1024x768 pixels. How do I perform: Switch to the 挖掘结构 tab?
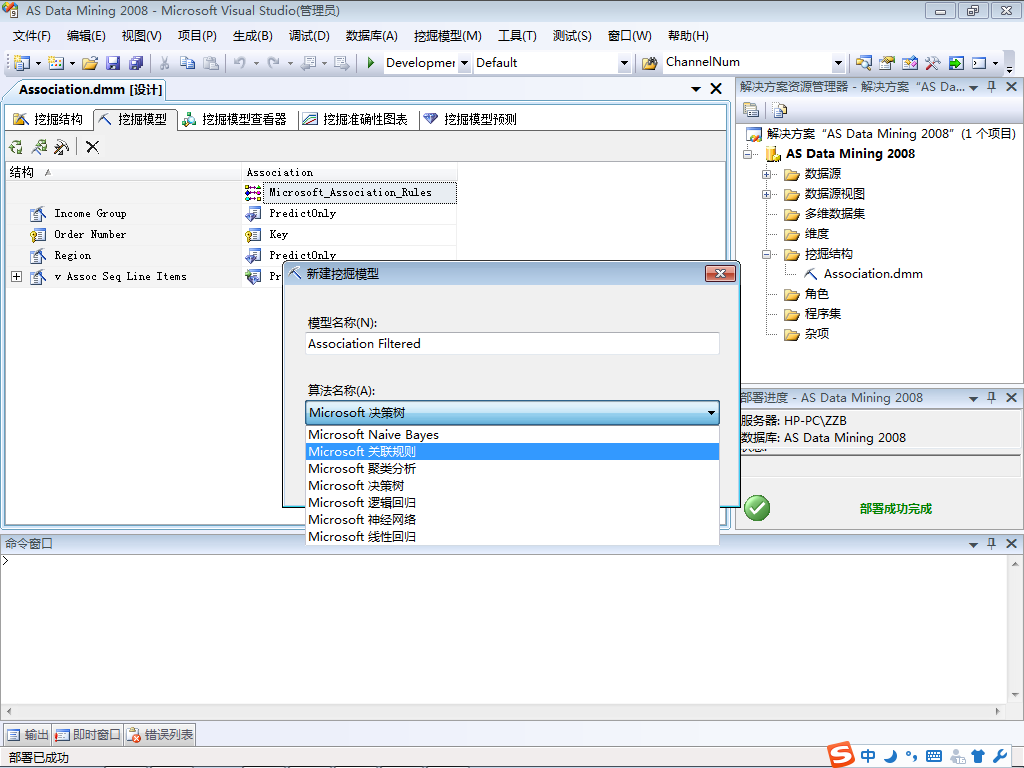point(48,119)
